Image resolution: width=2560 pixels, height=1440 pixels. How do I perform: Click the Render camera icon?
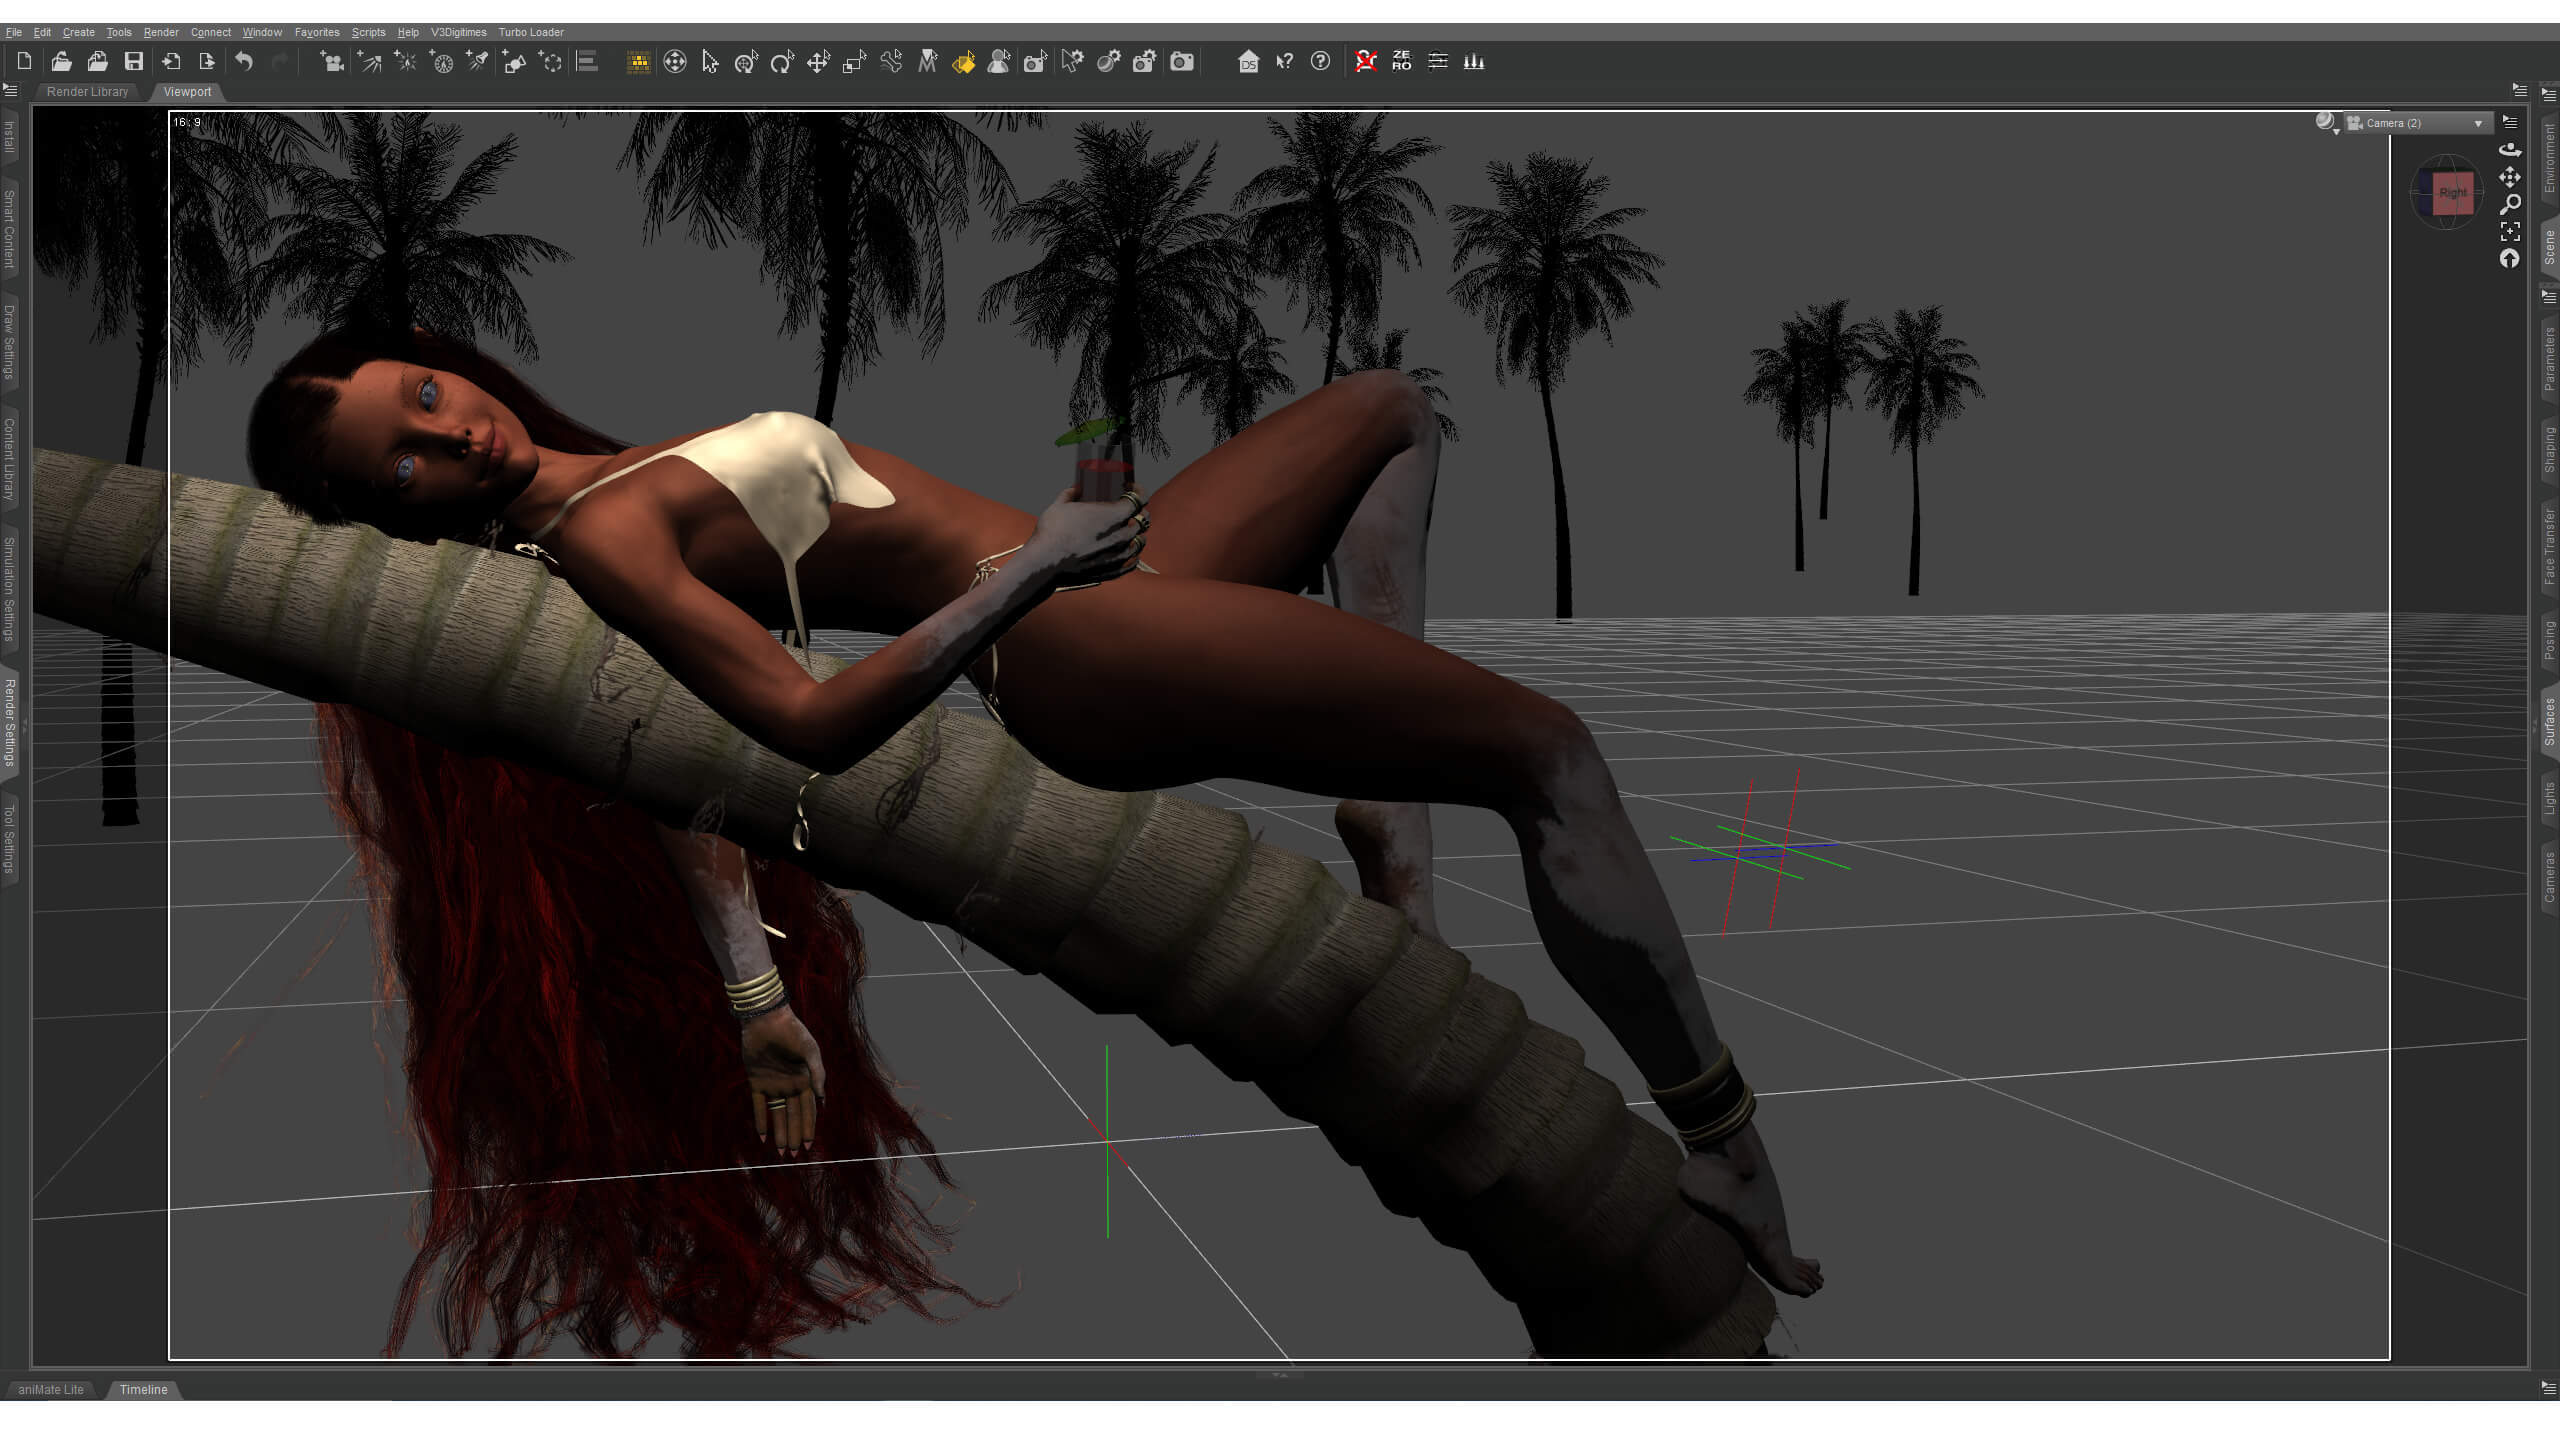point(1182,62)
